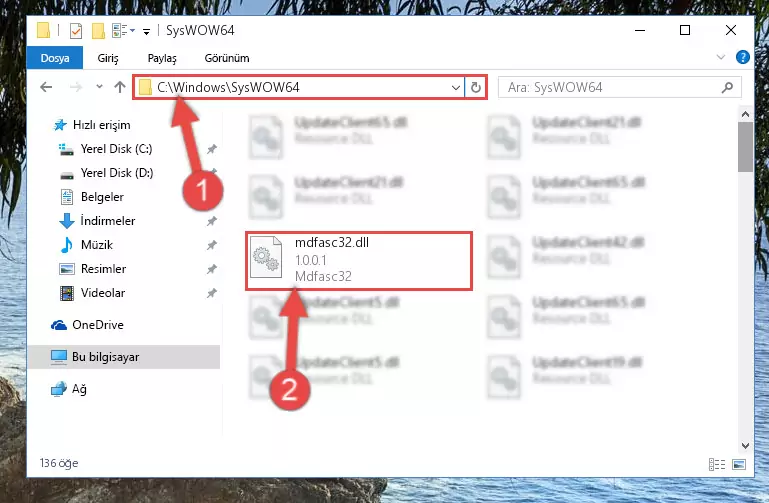Switch to large icons view in status bar
The height and width of the screenshot is (503, 769).
(x=739, y=464)
